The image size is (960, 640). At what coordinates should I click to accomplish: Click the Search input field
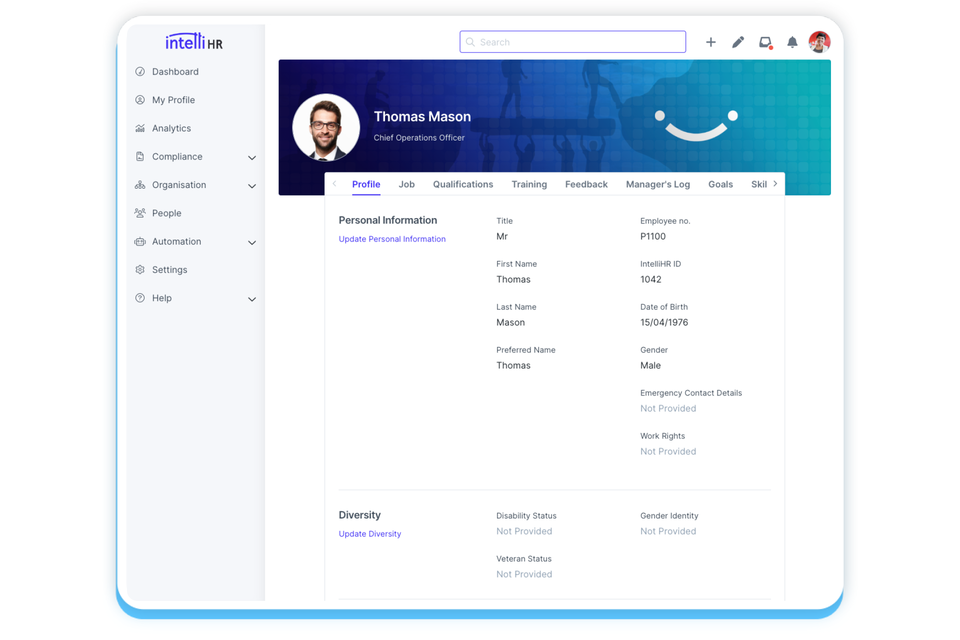point(572,42)
